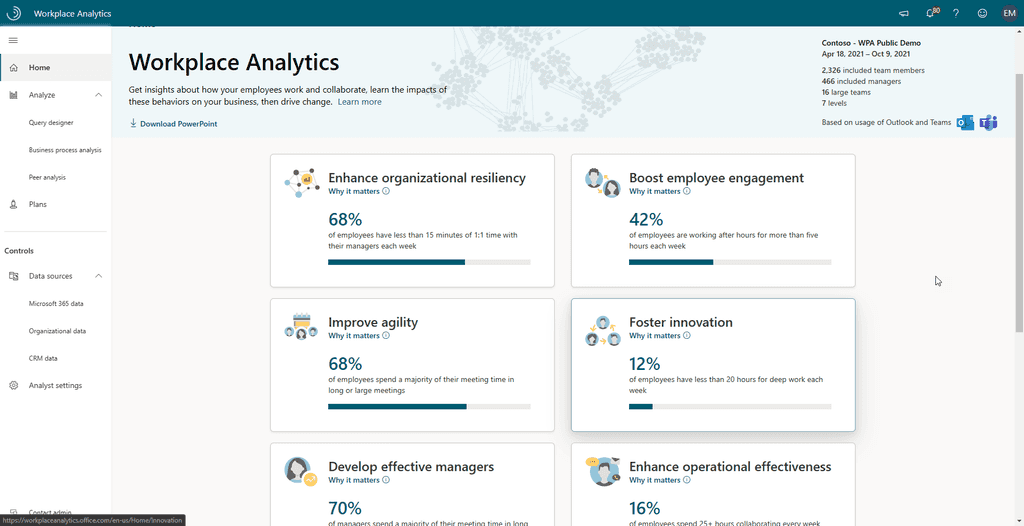
Task: Collapse the Data sources section chevron
Action: pyautogui.click(x=98, y=276)
